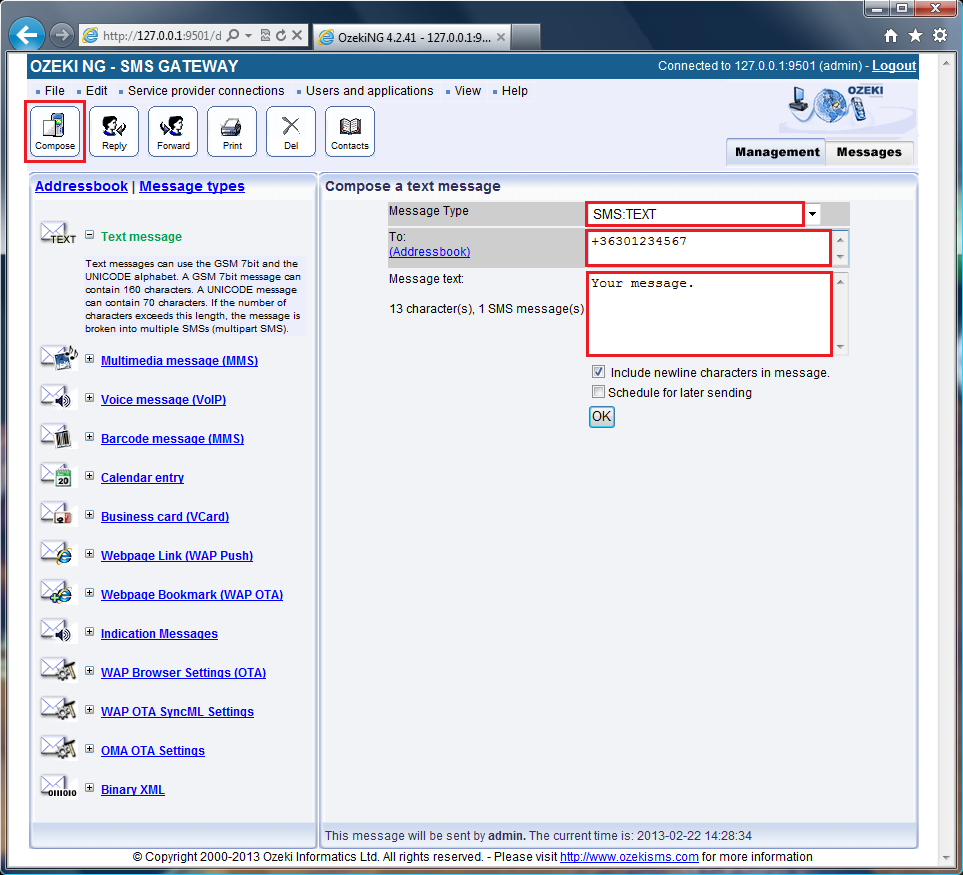Screen dimensions: 963x875
Task: Open the Compose message tool
Action: click(x=55, y=131)
